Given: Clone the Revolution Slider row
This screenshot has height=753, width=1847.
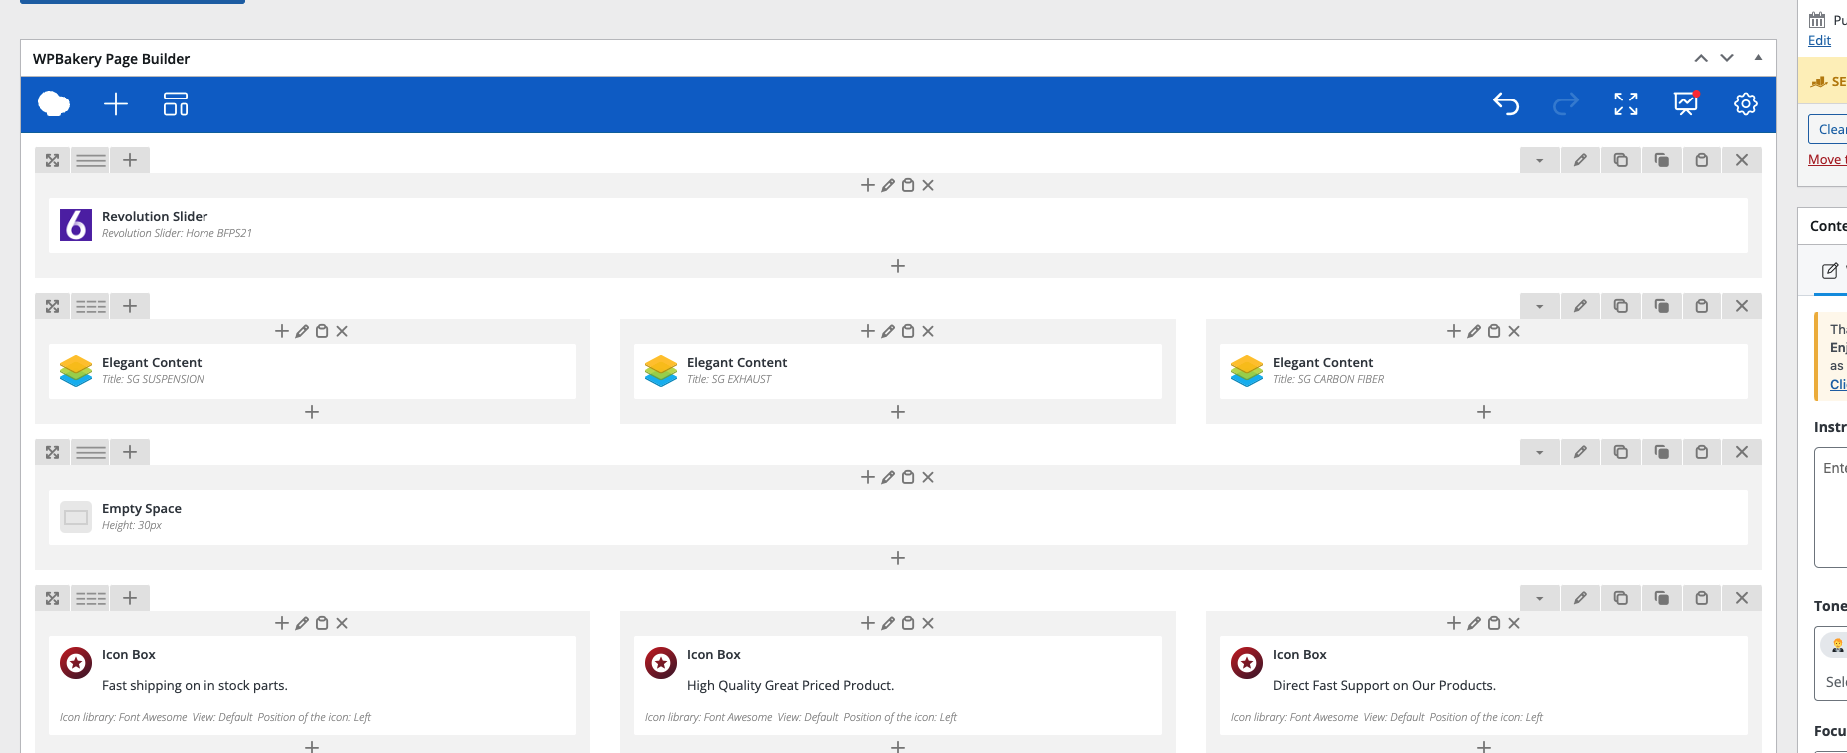Looking at the screenshot, I should (1661, 160).
